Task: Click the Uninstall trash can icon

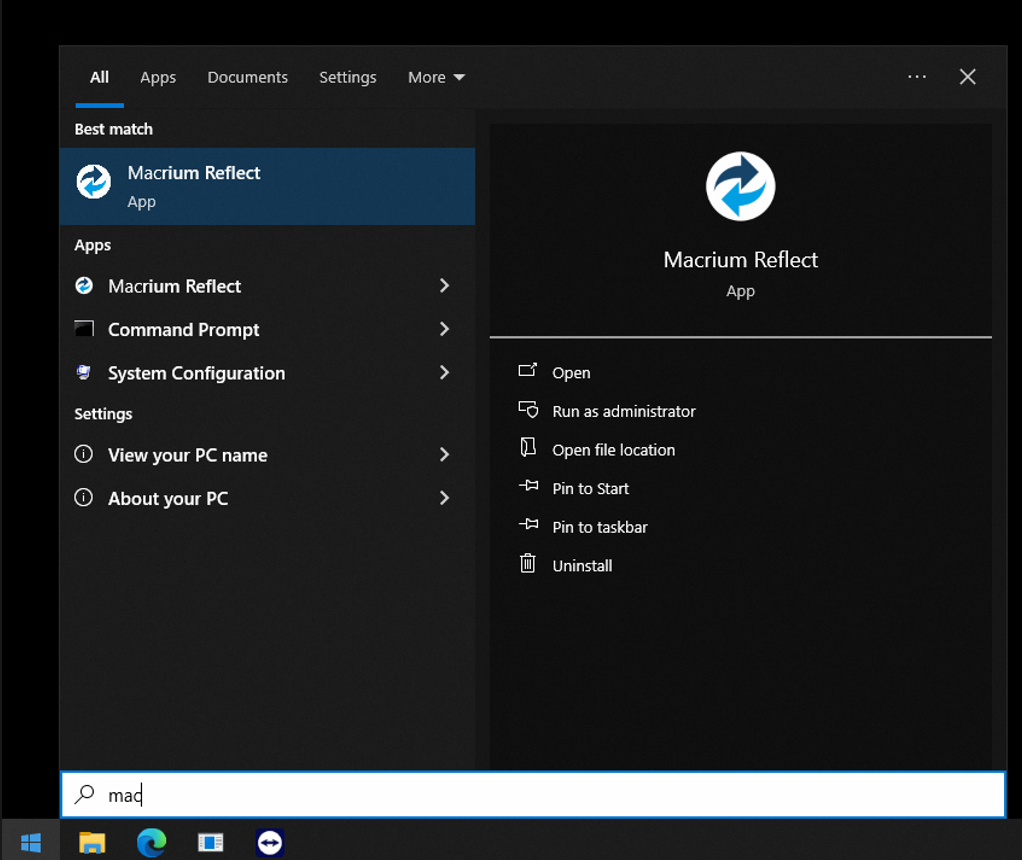Action: tap(528, 564)
